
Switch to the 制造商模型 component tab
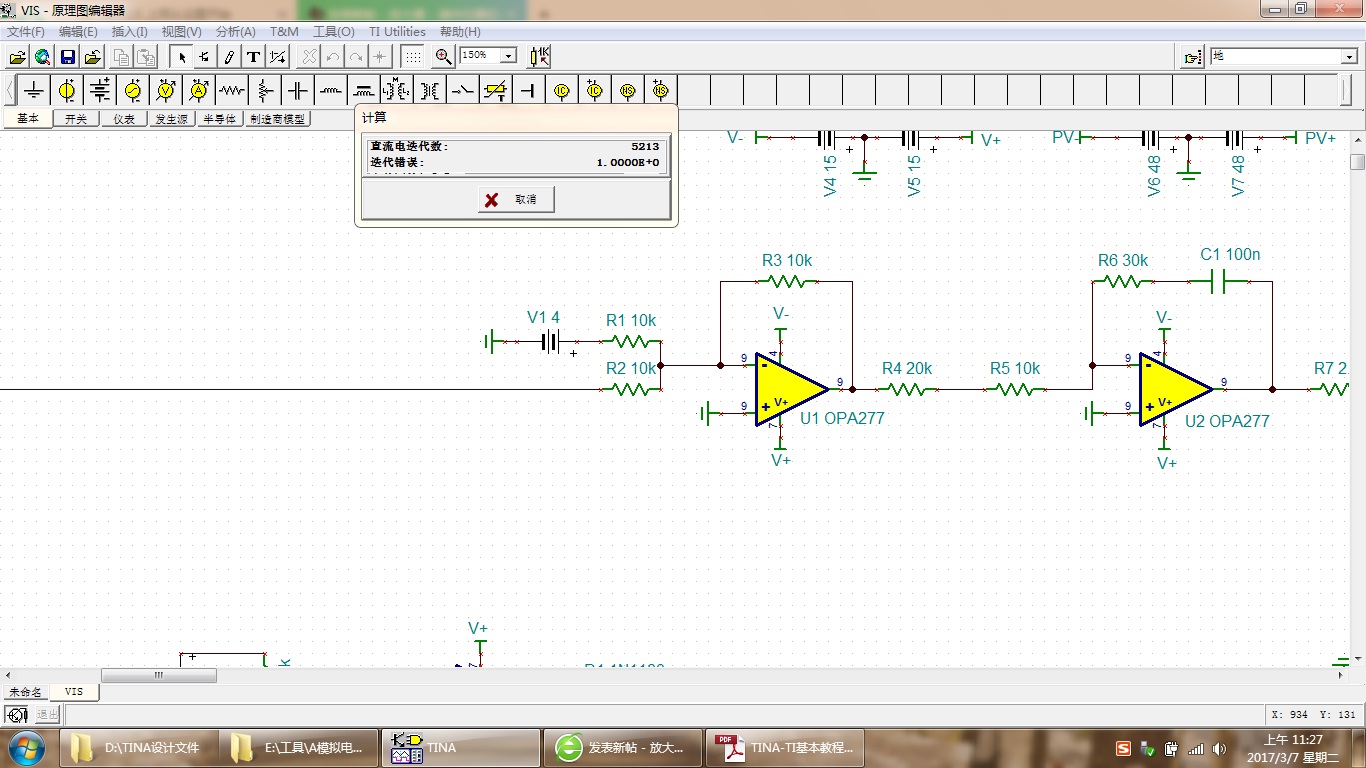279,119
